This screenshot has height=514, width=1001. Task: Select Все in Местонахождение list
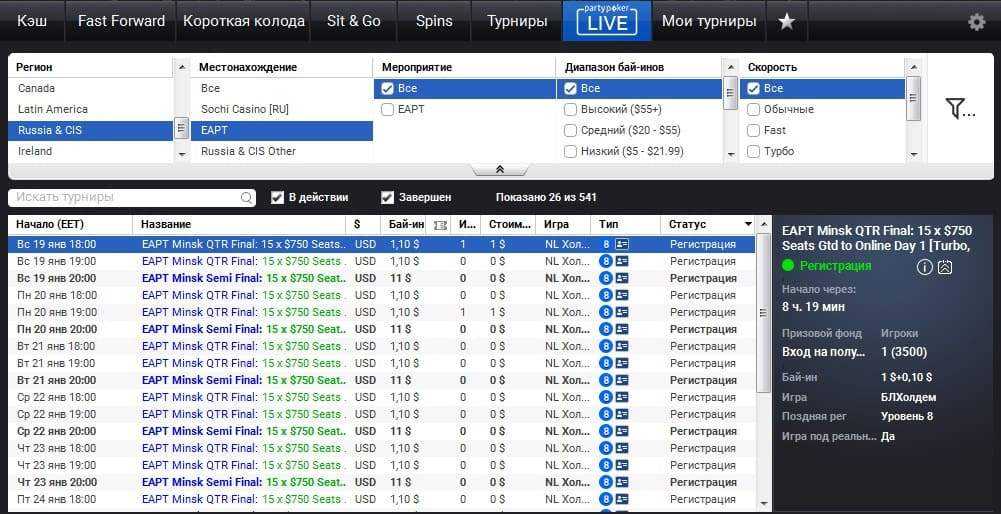point(282,89)
